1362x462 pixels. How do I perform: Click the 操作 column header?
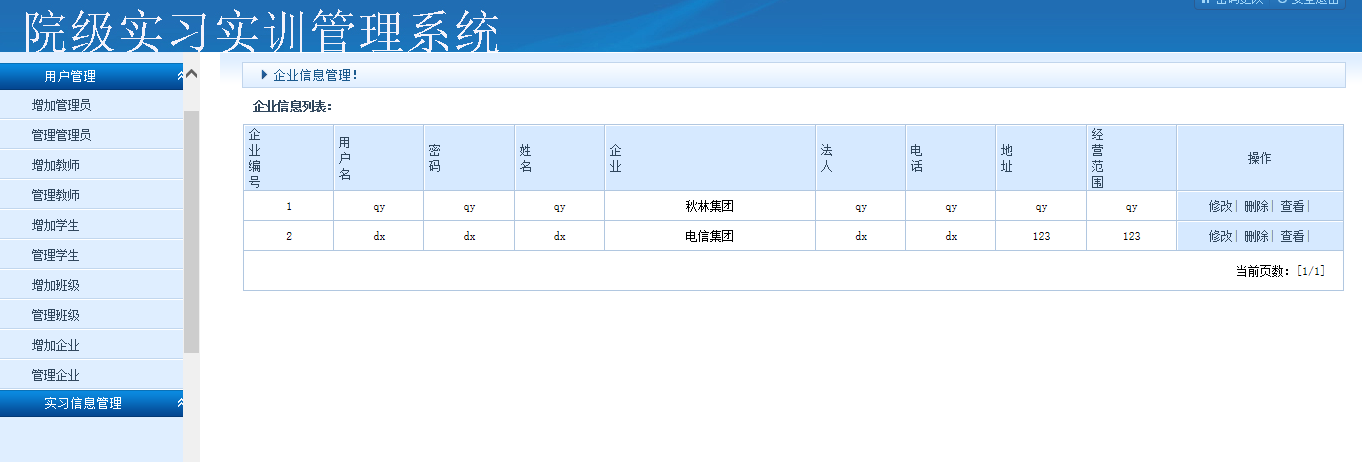(x=1260, y=157)
